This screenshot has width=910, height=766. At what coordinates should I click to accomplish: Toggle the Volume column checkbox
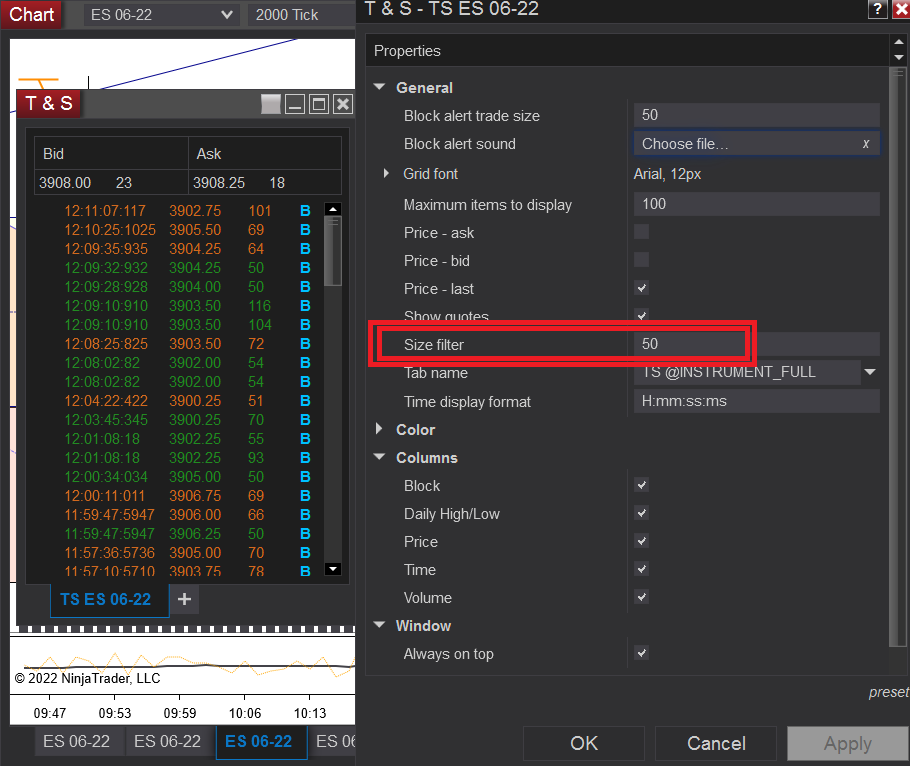click(x=641, y=597)
